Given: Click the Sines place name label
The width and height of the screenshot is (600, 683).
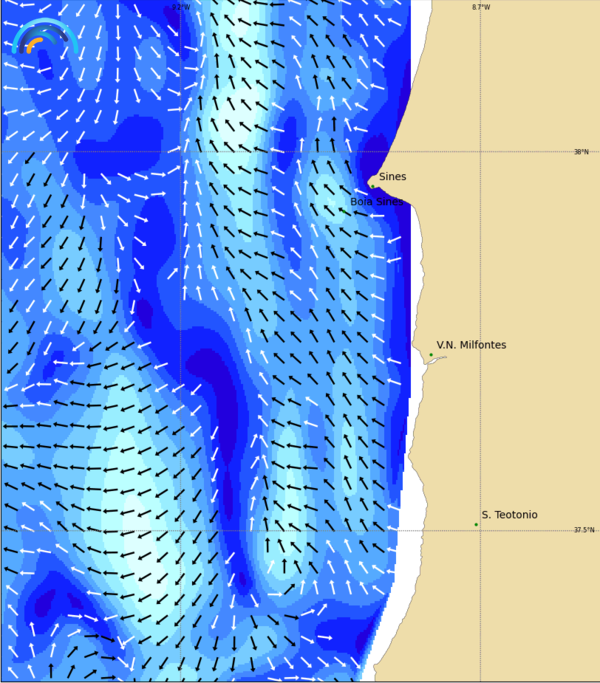Looking at the screenshot, I should (392, 177).
